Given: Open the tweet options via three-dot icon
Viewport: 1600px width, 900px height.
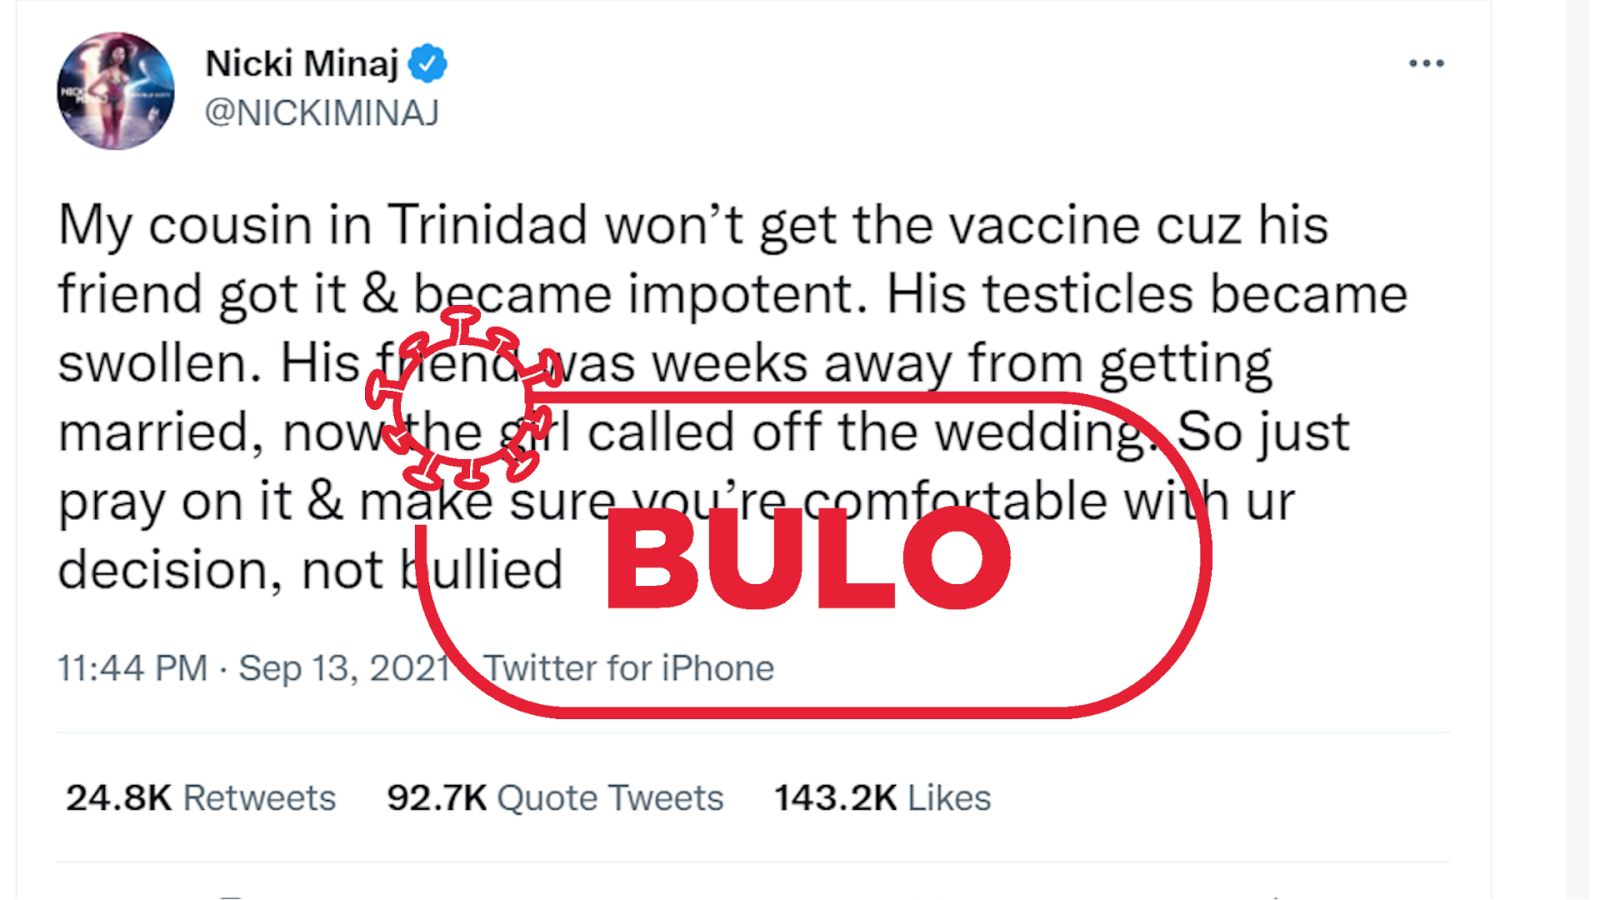Looking at the screenshot, I should (1428, 62).
